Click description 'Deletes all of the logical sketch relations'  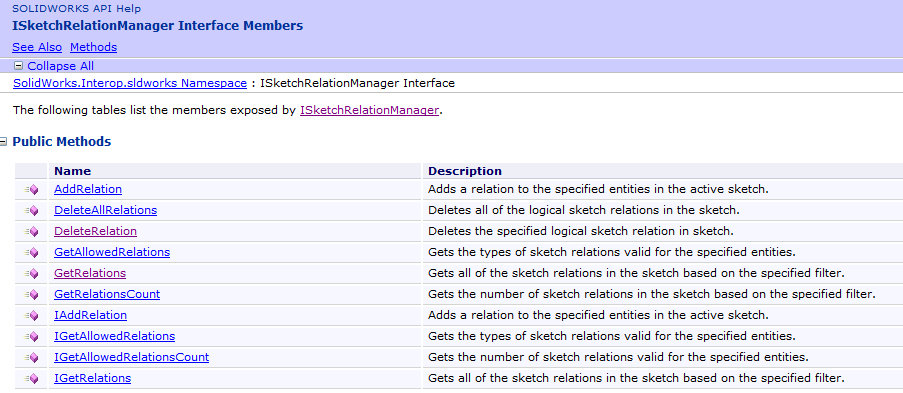coord(583,210)
